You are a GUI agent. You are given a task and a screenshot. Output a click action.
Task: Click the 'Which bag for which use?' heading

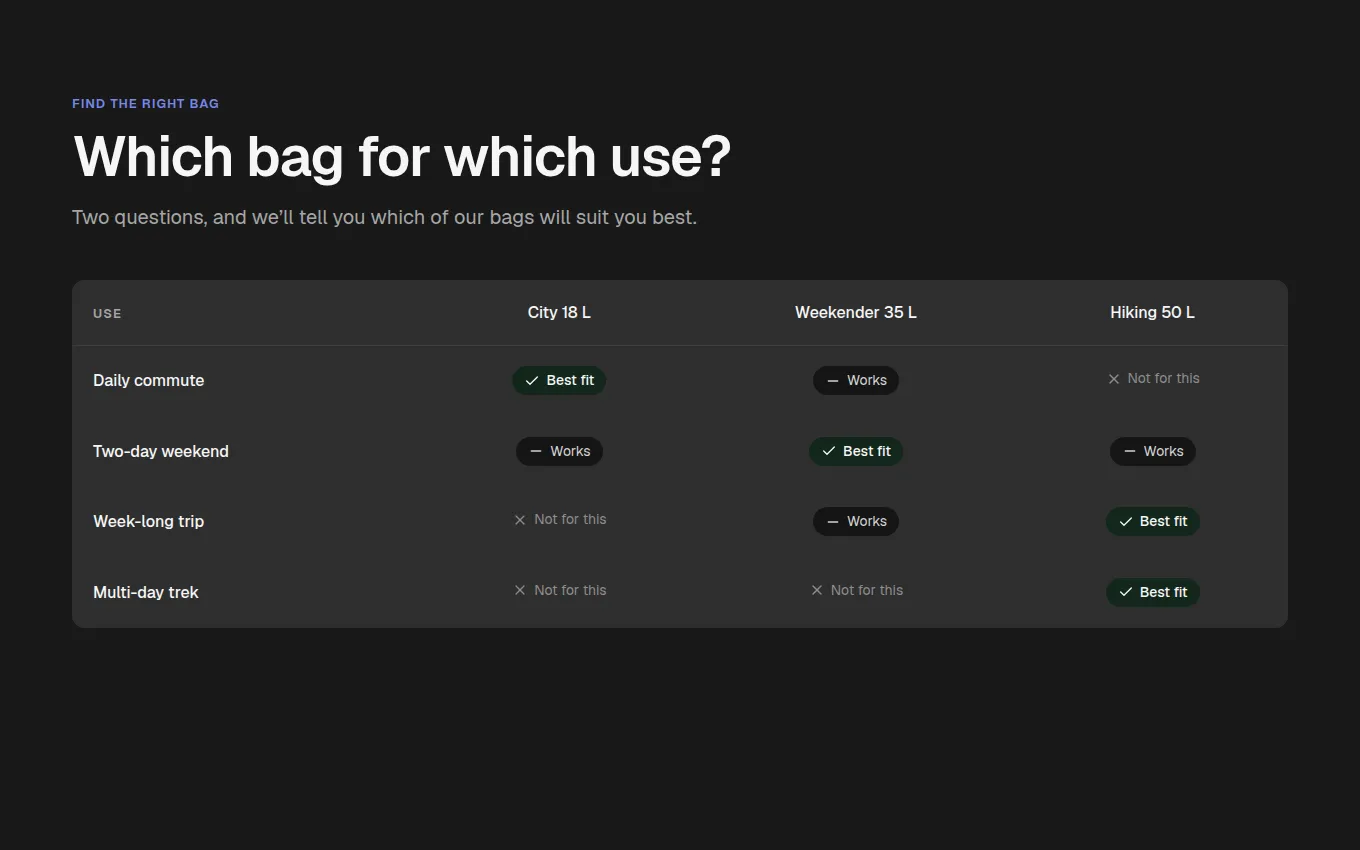pos(402,157)
